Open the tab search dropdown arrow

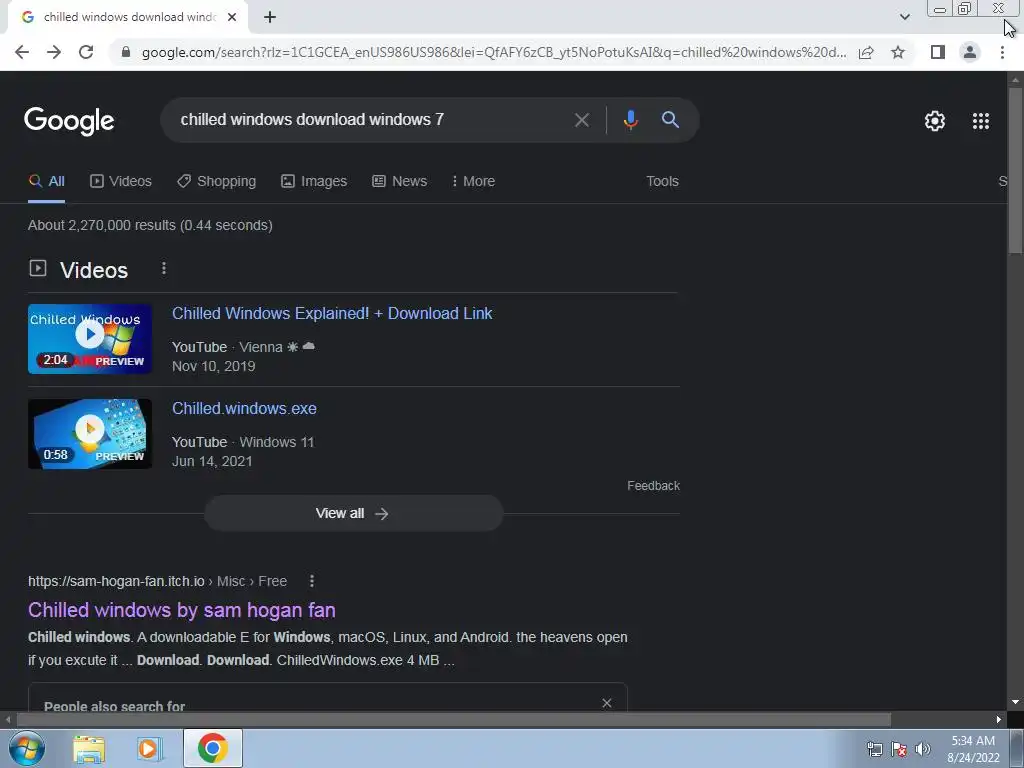[904, 17]
